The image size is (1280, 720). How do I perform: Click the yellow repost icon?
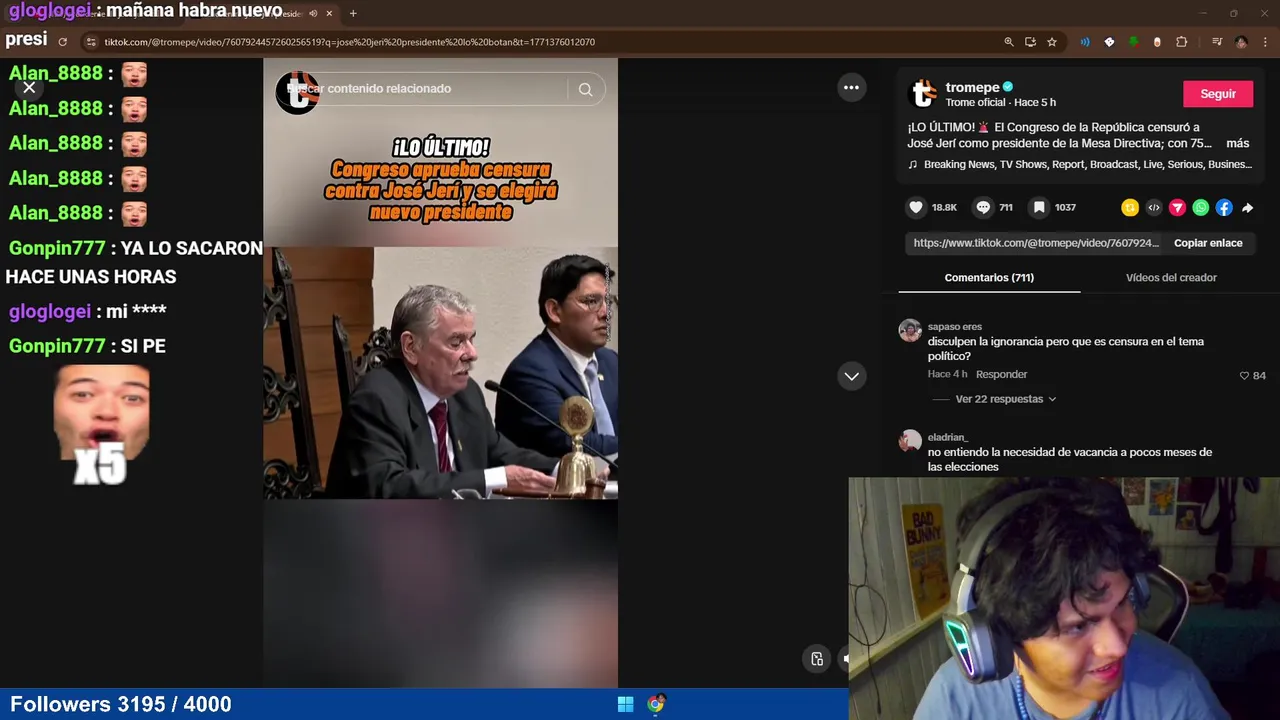tap(1130, 208)
